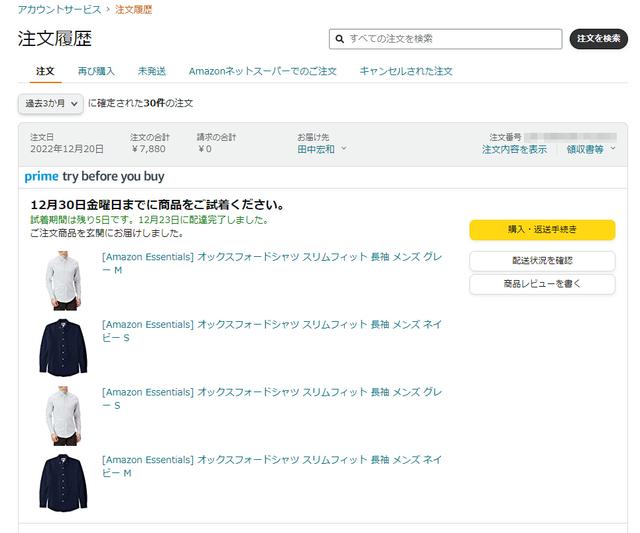This screenshot has height=533, width=640.
Task: Click the prime try before you buy logo
Action: [x=94, y=177]
